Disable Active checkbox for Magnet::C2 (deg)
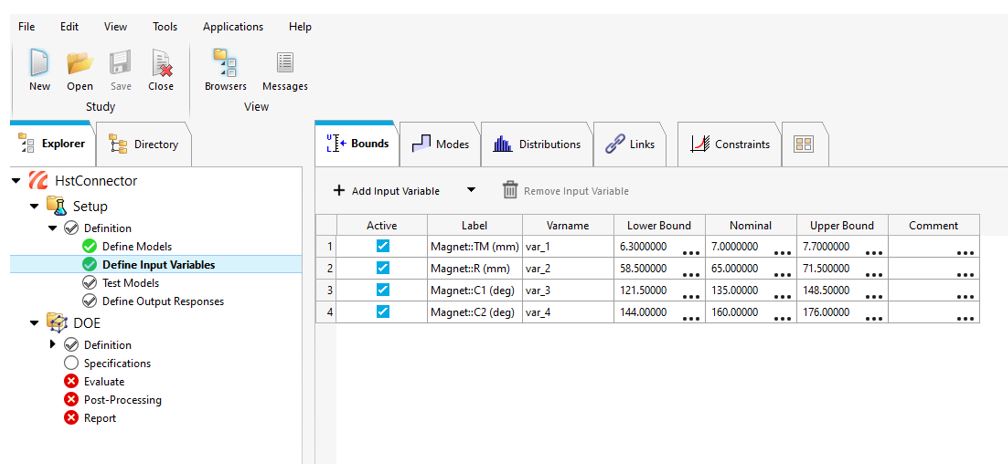Image resolution: width=1008 pixels, height=464 pixels. point(382,312)
